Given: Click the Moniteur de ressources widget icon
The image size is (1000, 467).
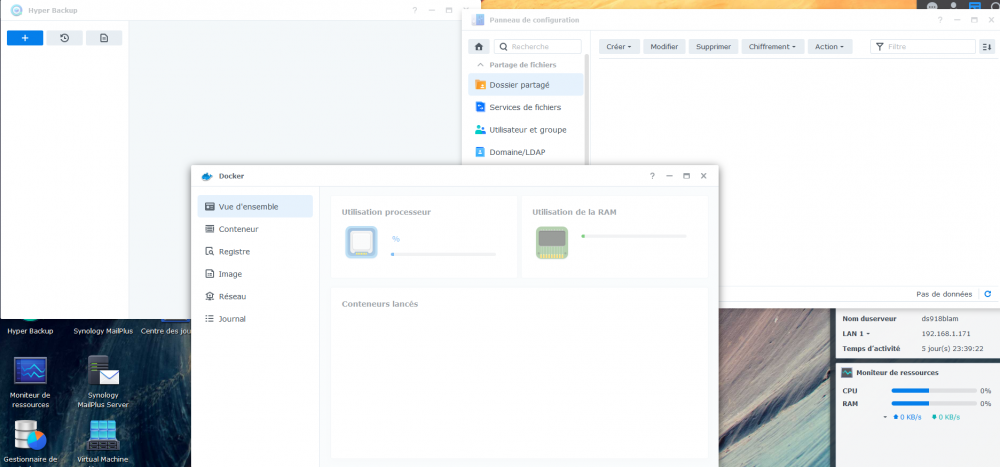Looking at the screenshot, I should 847,373.
